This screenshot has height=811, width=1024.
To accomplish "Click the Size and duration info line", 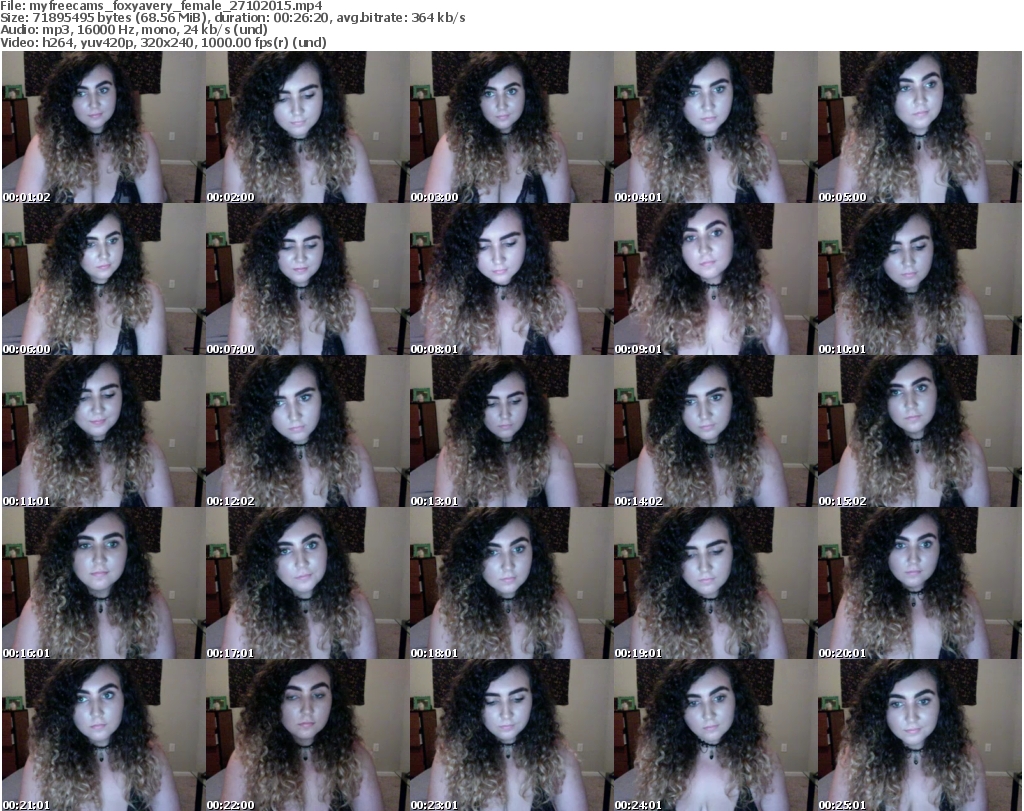I will pos(233,18).
